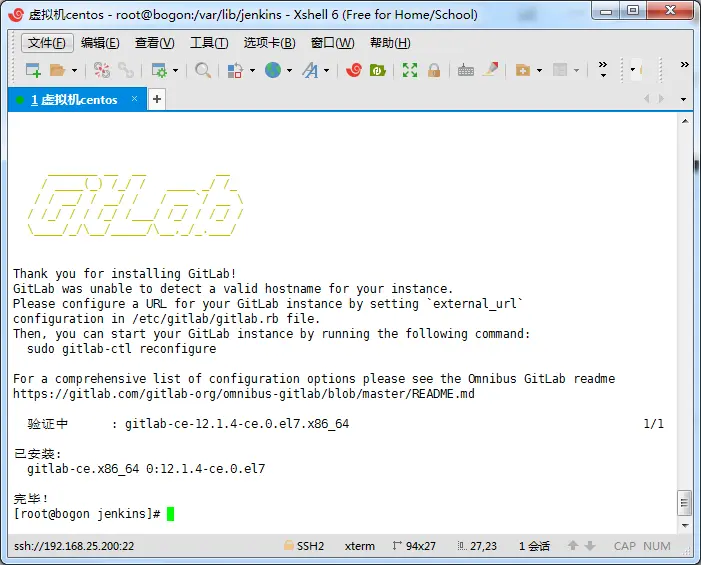Launch Xmanager via red swirl icon
Screen dimensions: 701x565
(354, 70)
